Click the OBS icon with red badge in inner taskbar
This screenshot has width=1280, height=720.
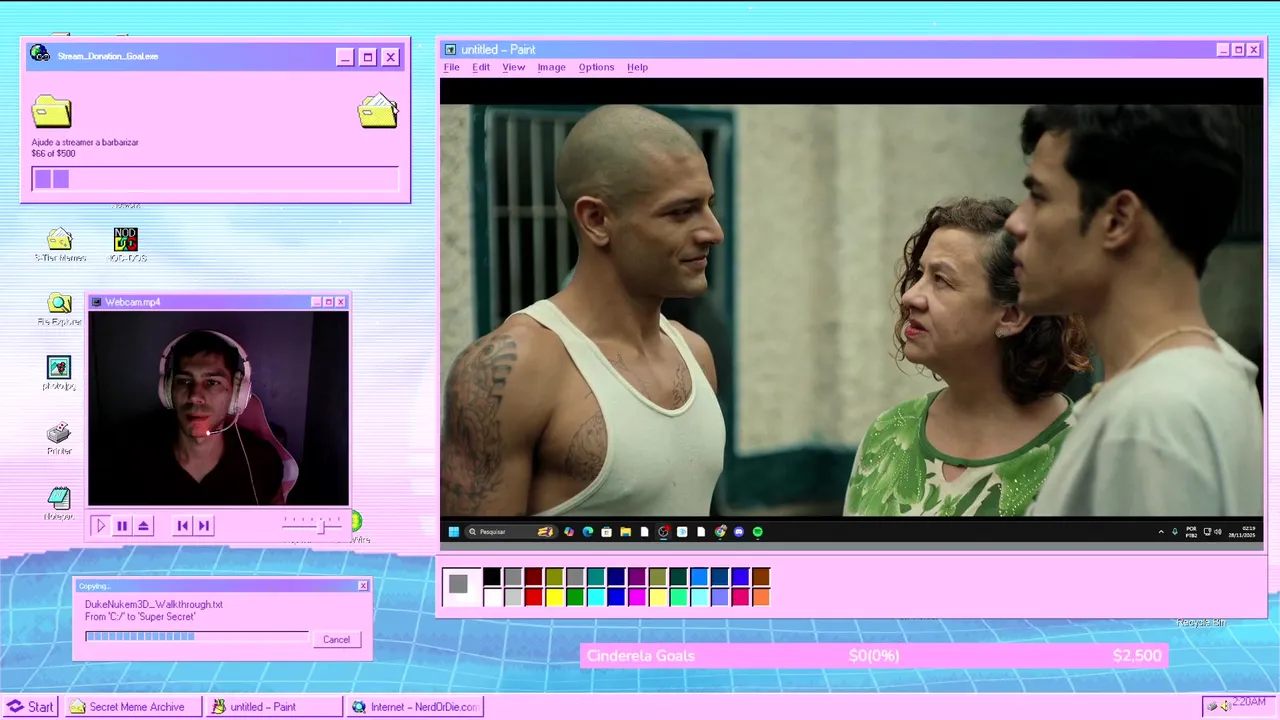(663, 532)
